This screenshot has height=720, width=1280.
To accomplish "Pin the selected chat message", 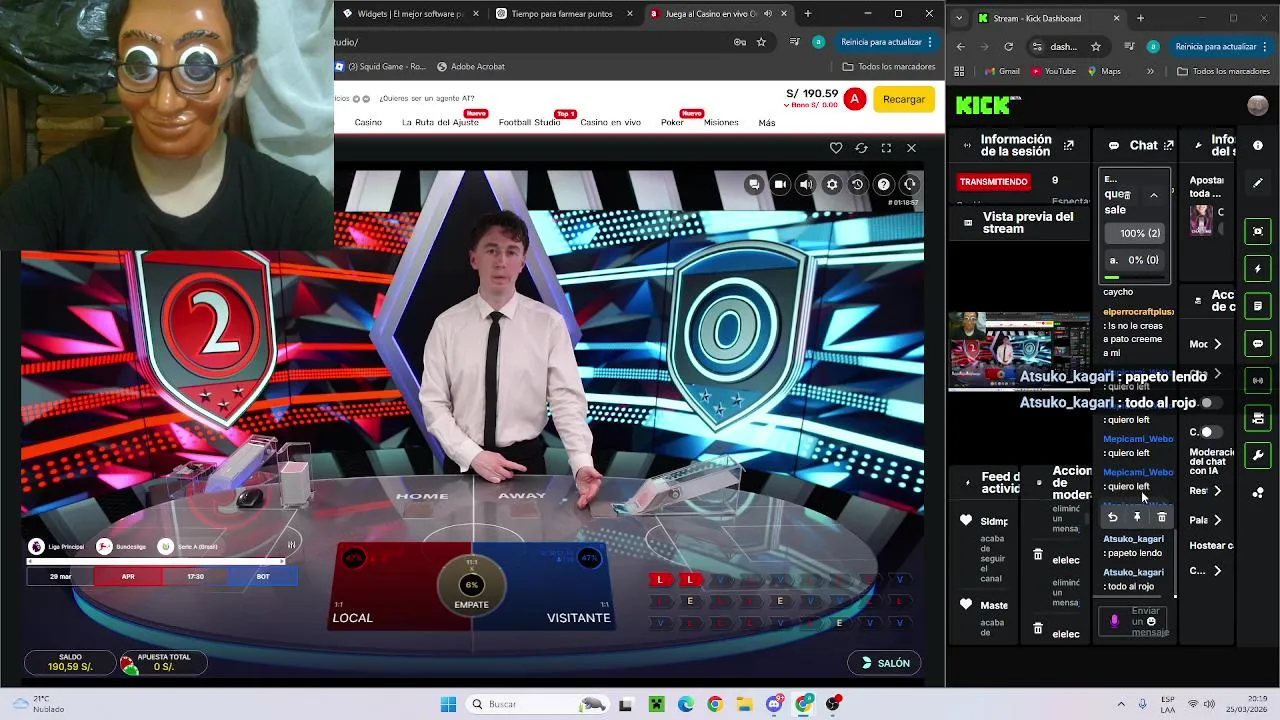I will tap(1137, 517).
